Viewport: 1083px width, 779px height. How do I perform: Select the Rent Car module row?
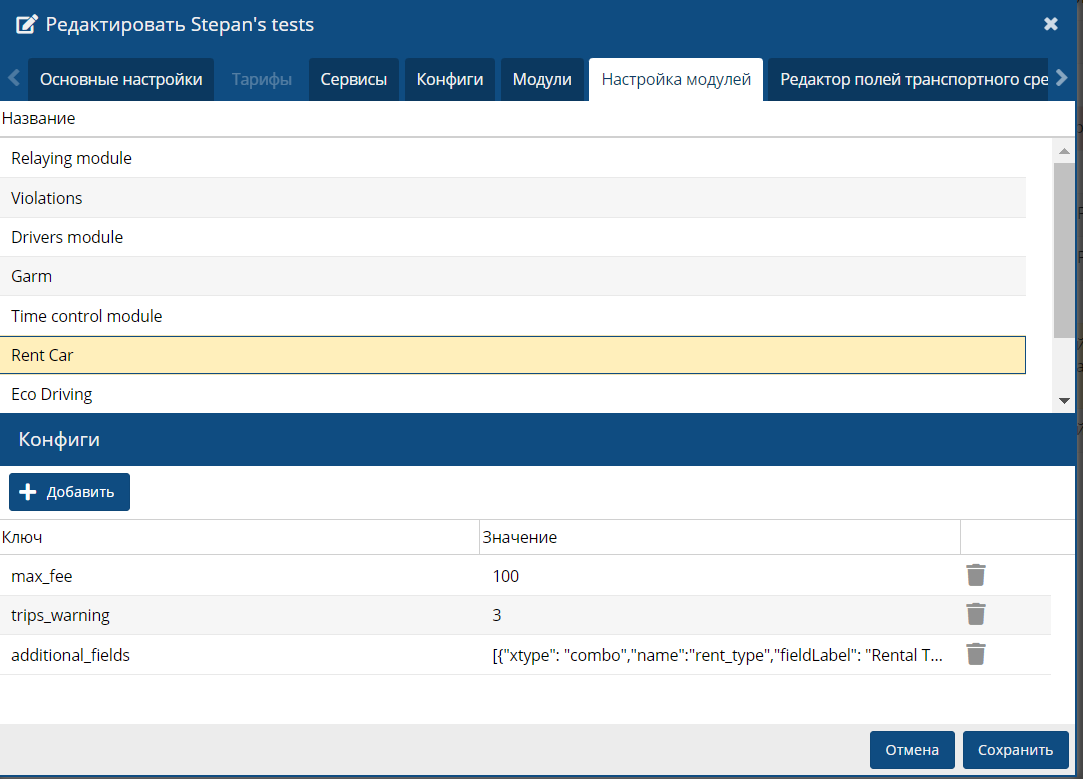tap(512, 355)
